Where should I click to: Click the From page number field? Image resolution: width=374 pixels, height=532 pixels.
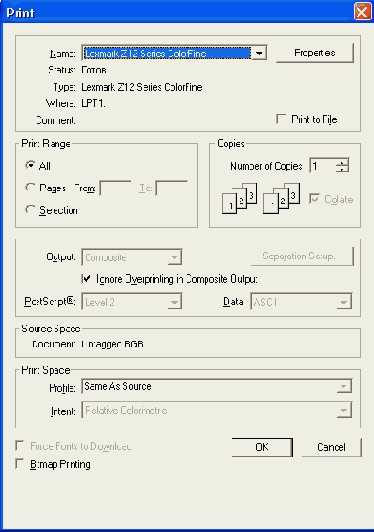tap(115, 188)
